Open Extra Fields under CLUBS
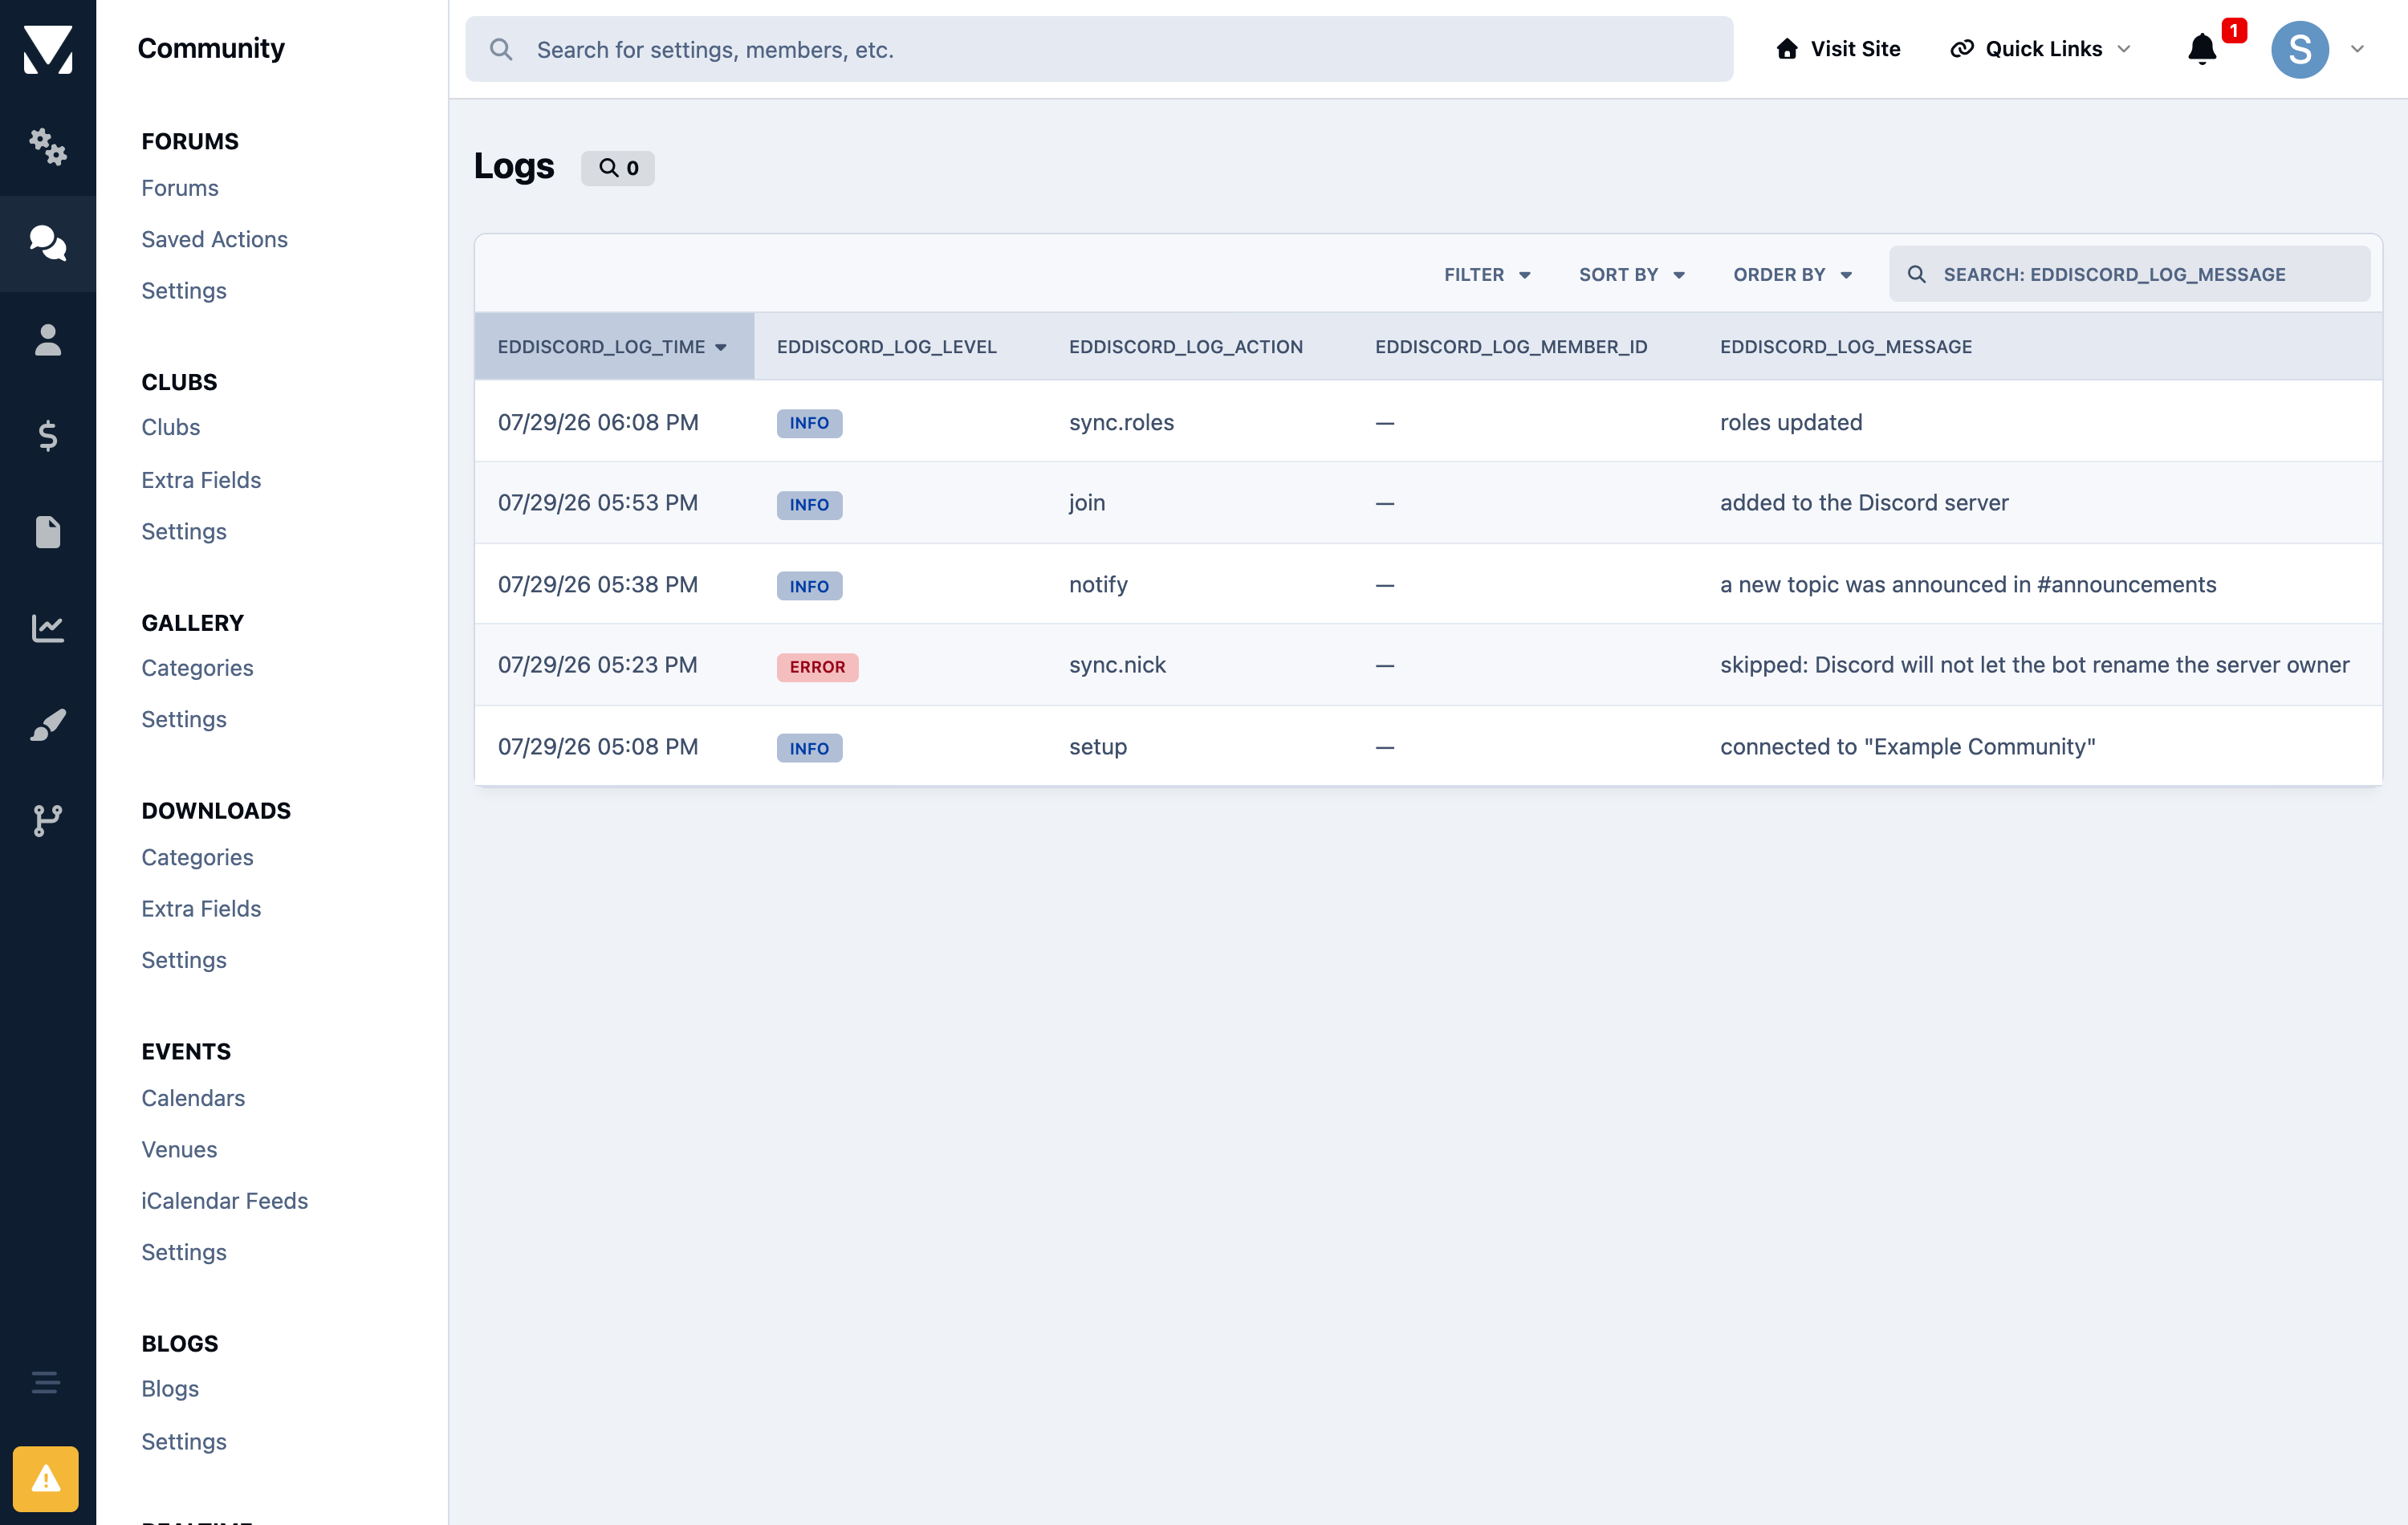 point(201,480)
